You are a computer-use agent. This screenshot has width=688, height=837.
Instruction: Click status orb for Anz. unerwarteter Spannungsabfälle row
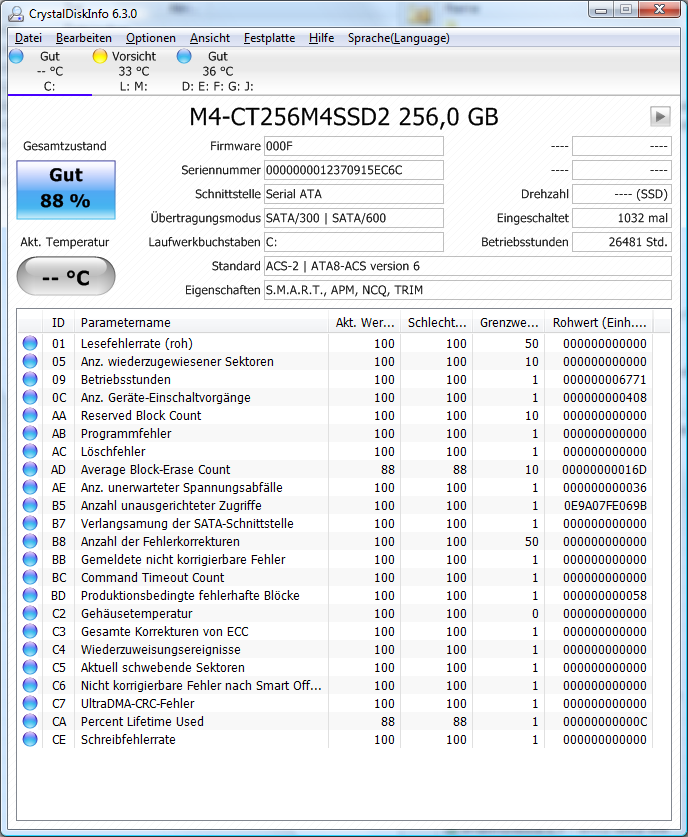(x=30, y=487)
